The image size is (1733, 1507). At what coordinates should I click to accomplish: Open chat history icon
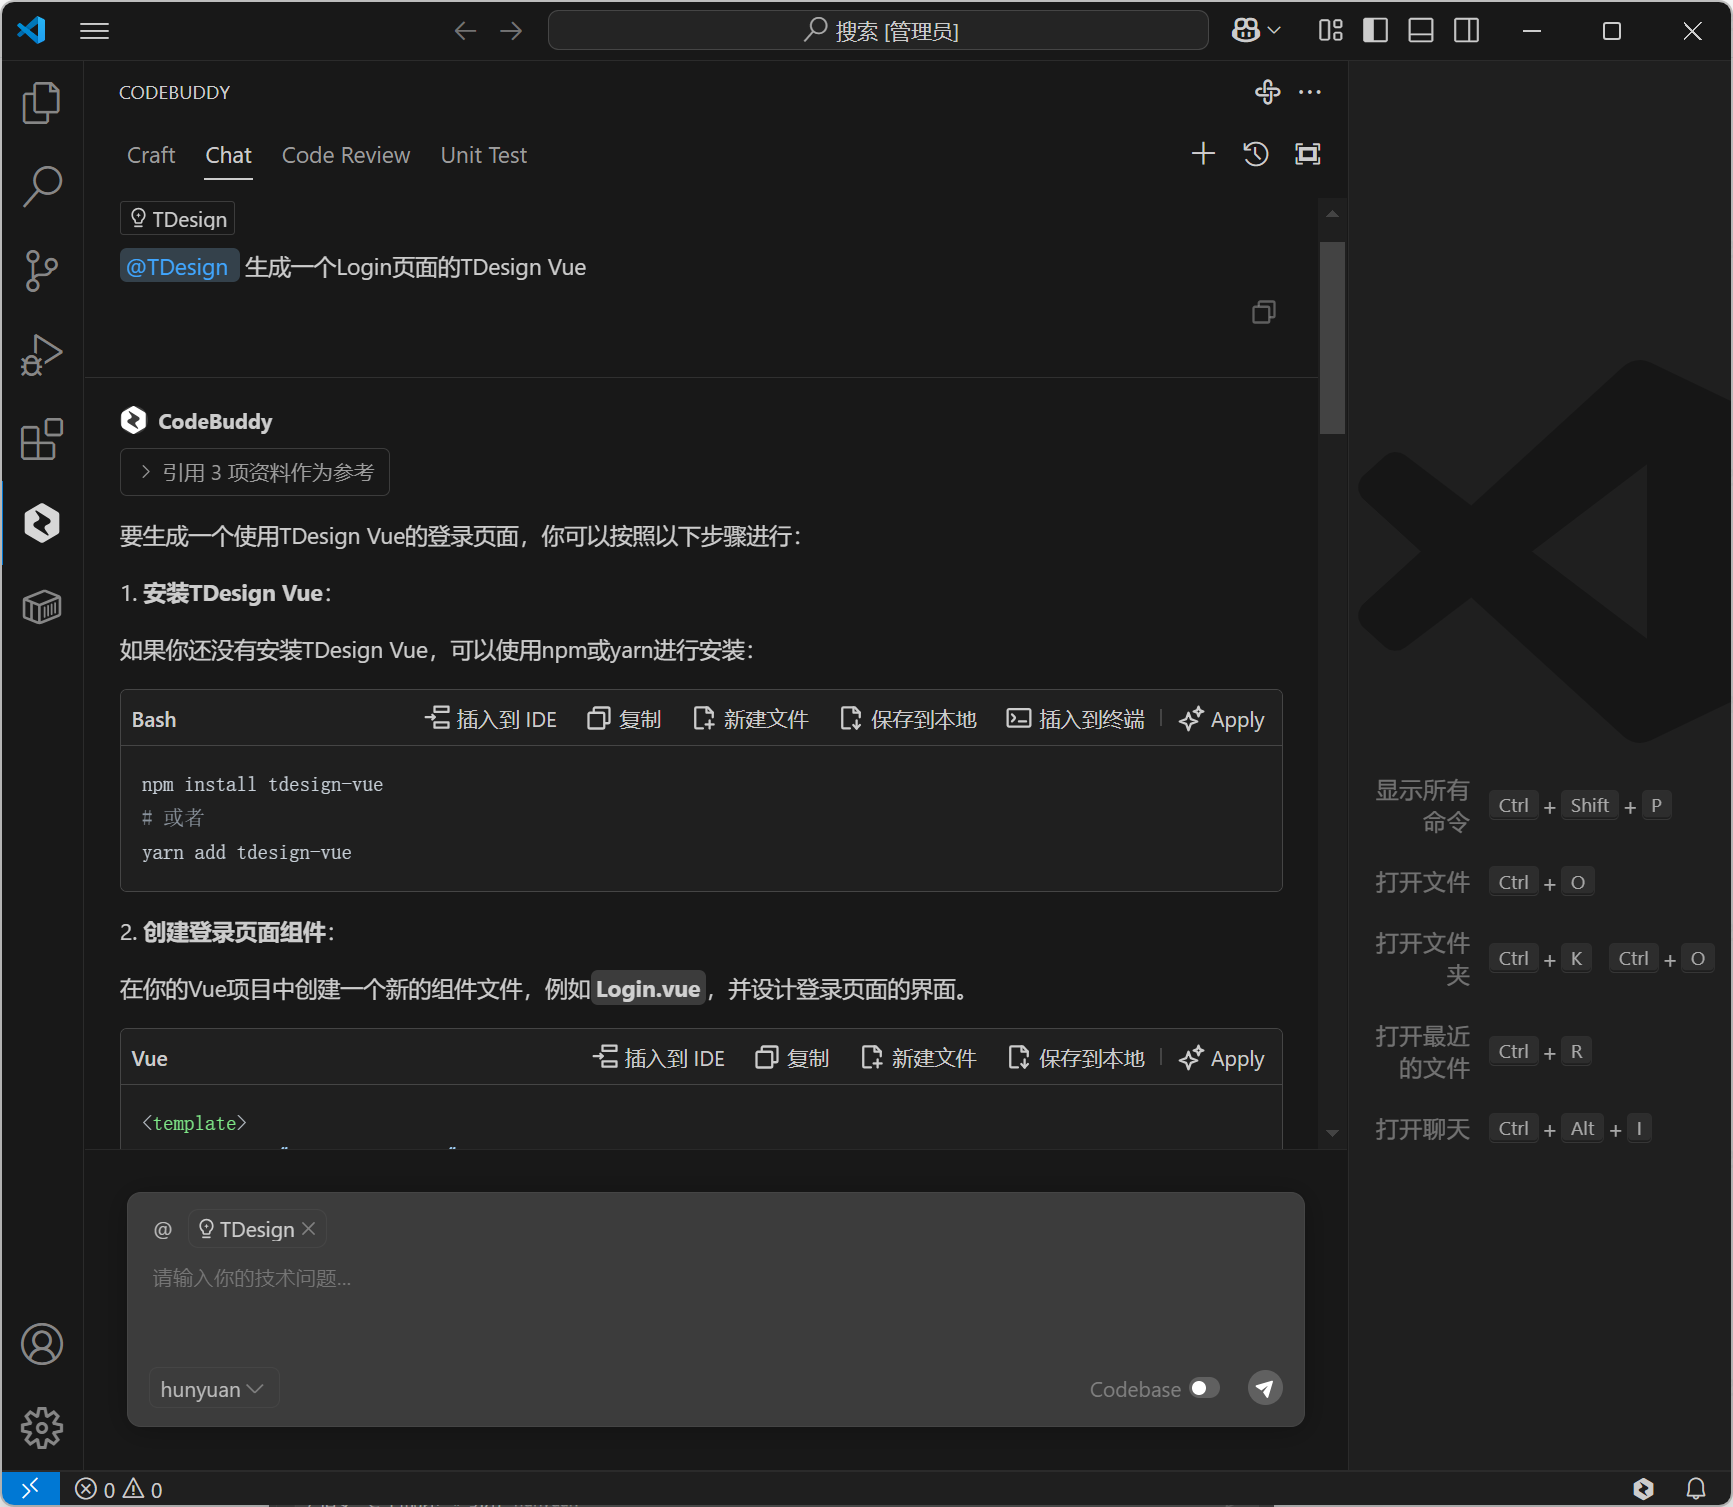click(1255, 154)
